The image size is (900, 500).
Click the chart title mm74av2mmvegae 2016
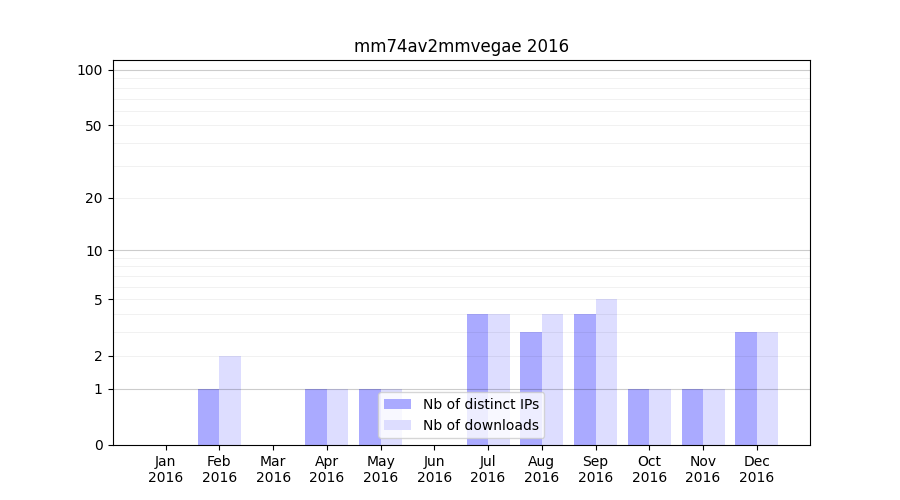pyautogui.click(x=461, y=46)
